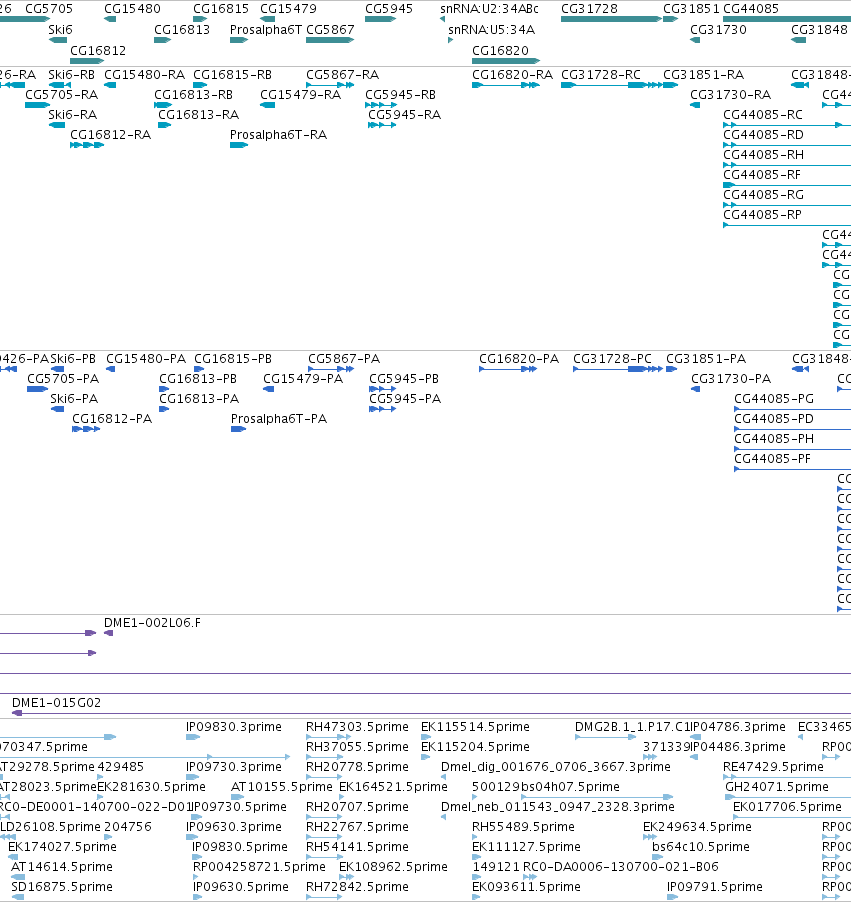Viewport: 851px width, 902px height.
Task: Click transcript CG5705-RA label
Action: click(62, 94)
